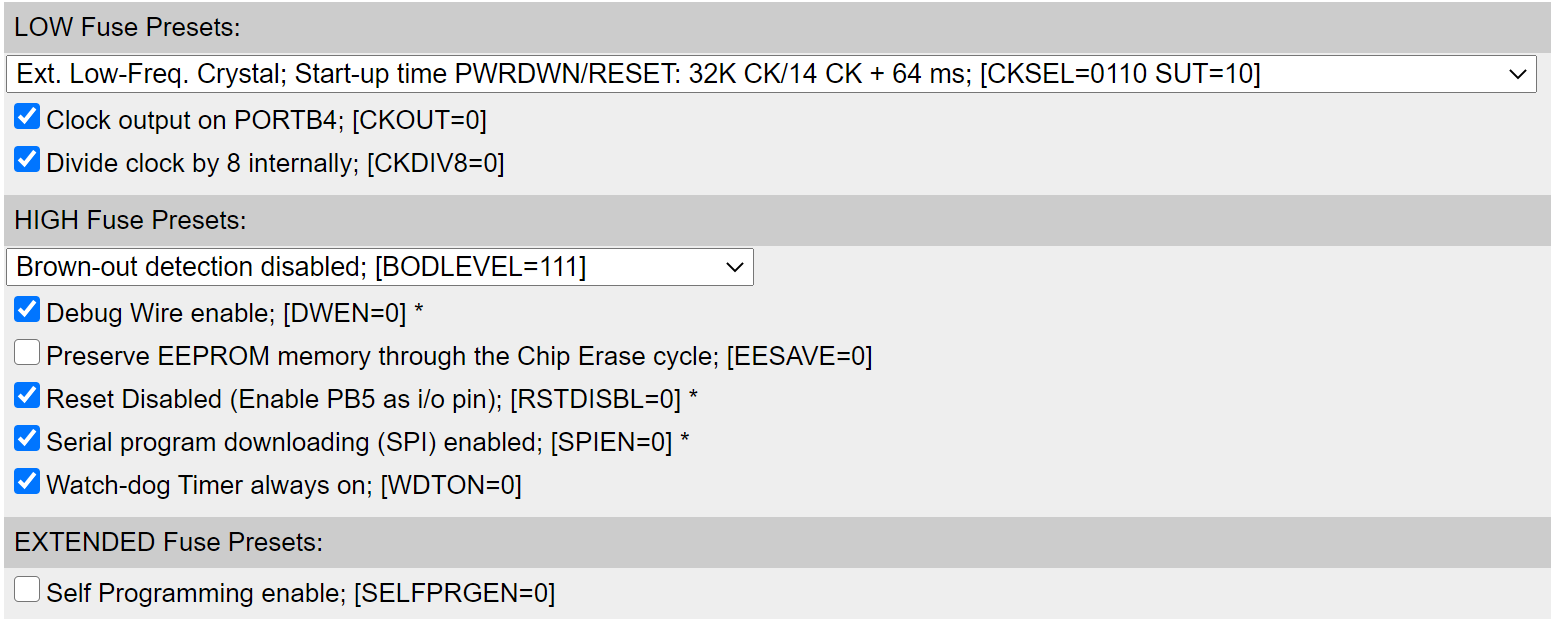Click the 'Clock output on PORTB4' label text
This screenshot has width=1551, height=619.
266,121
